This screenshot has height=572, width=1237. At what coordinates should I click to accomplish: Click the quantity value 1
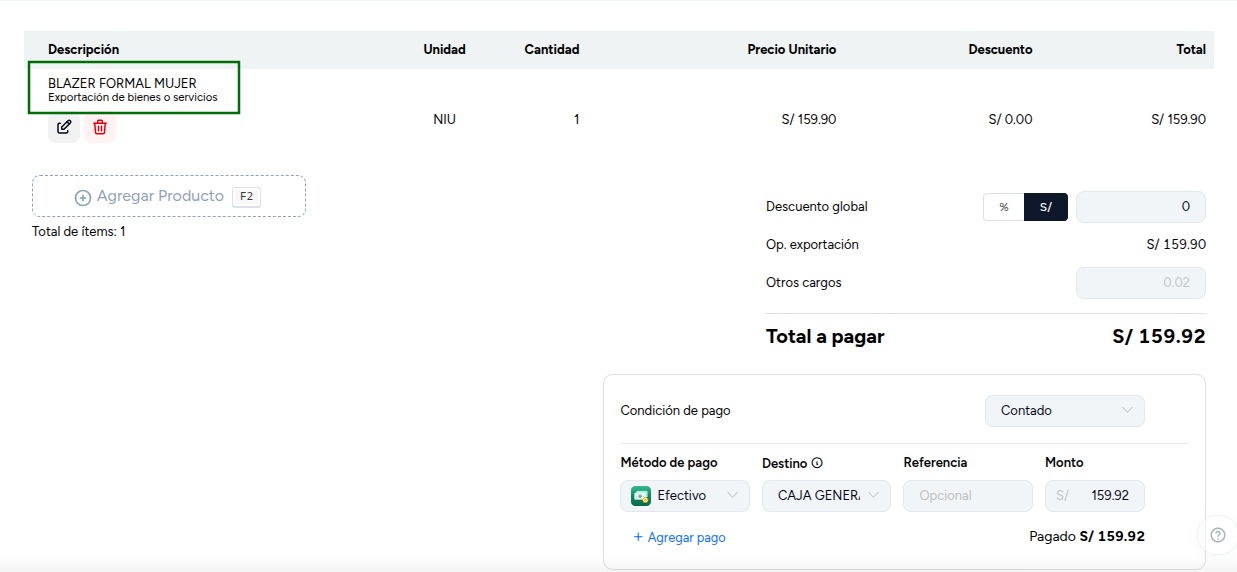[576, 119]
